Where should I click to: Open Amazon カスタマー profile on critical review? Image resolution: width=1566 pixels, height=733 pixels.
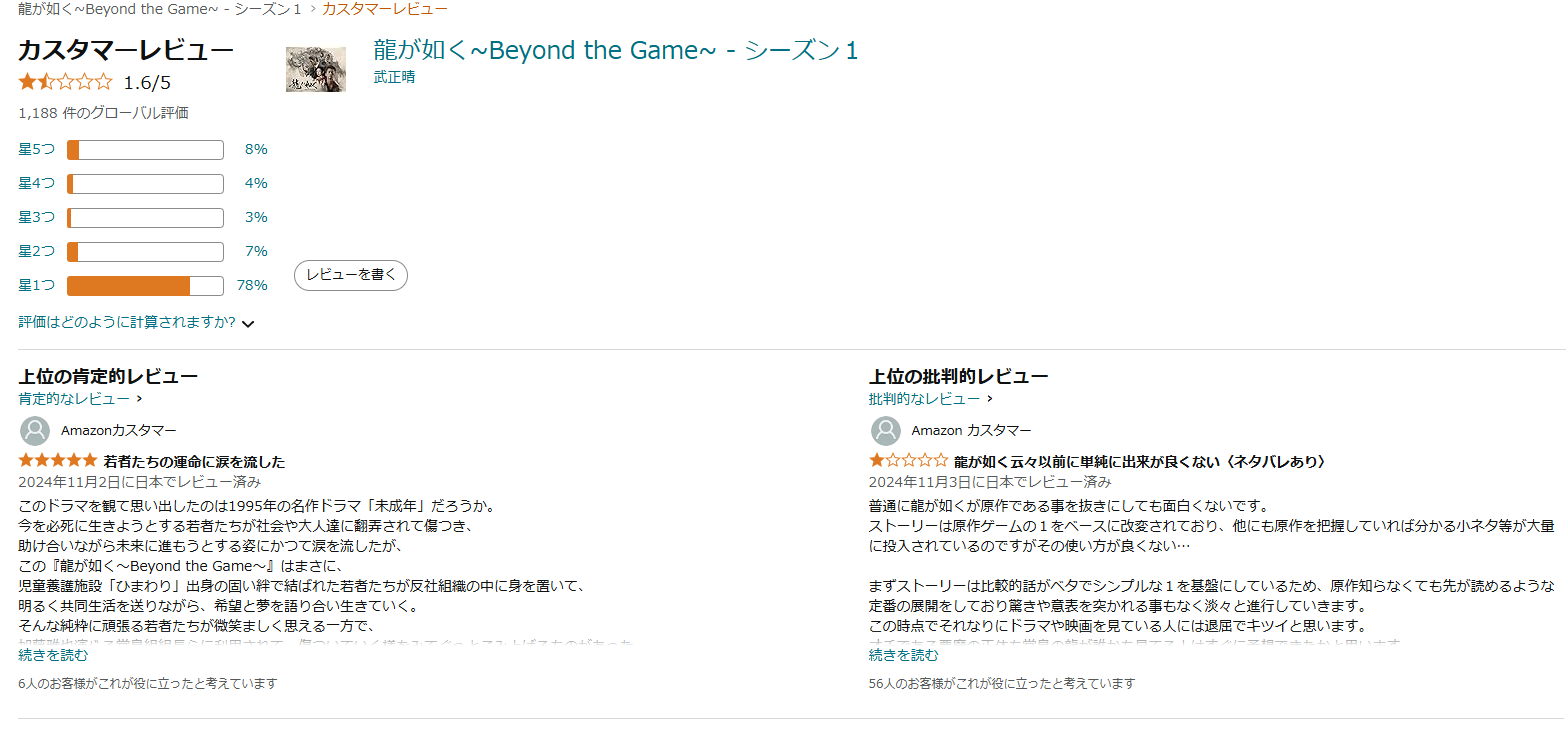(x=971, y=431)
